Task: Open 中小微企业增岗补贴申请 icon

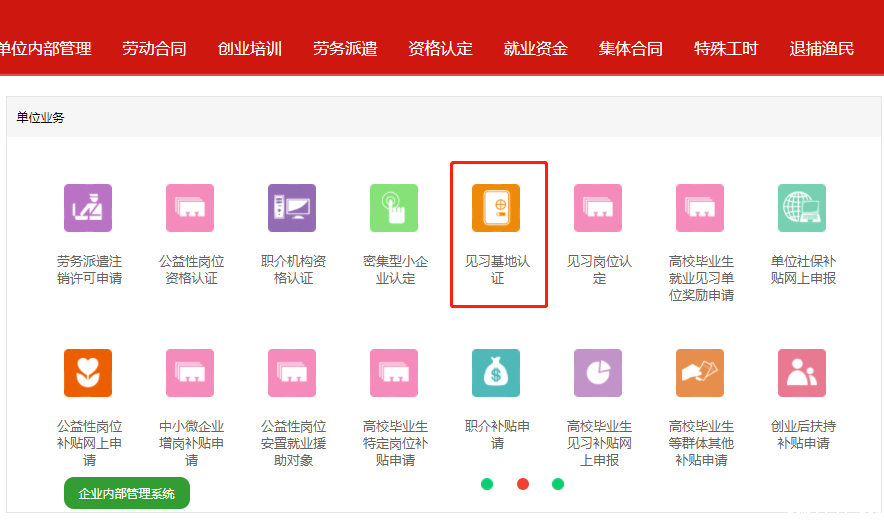Action: (x=190, y=373)
